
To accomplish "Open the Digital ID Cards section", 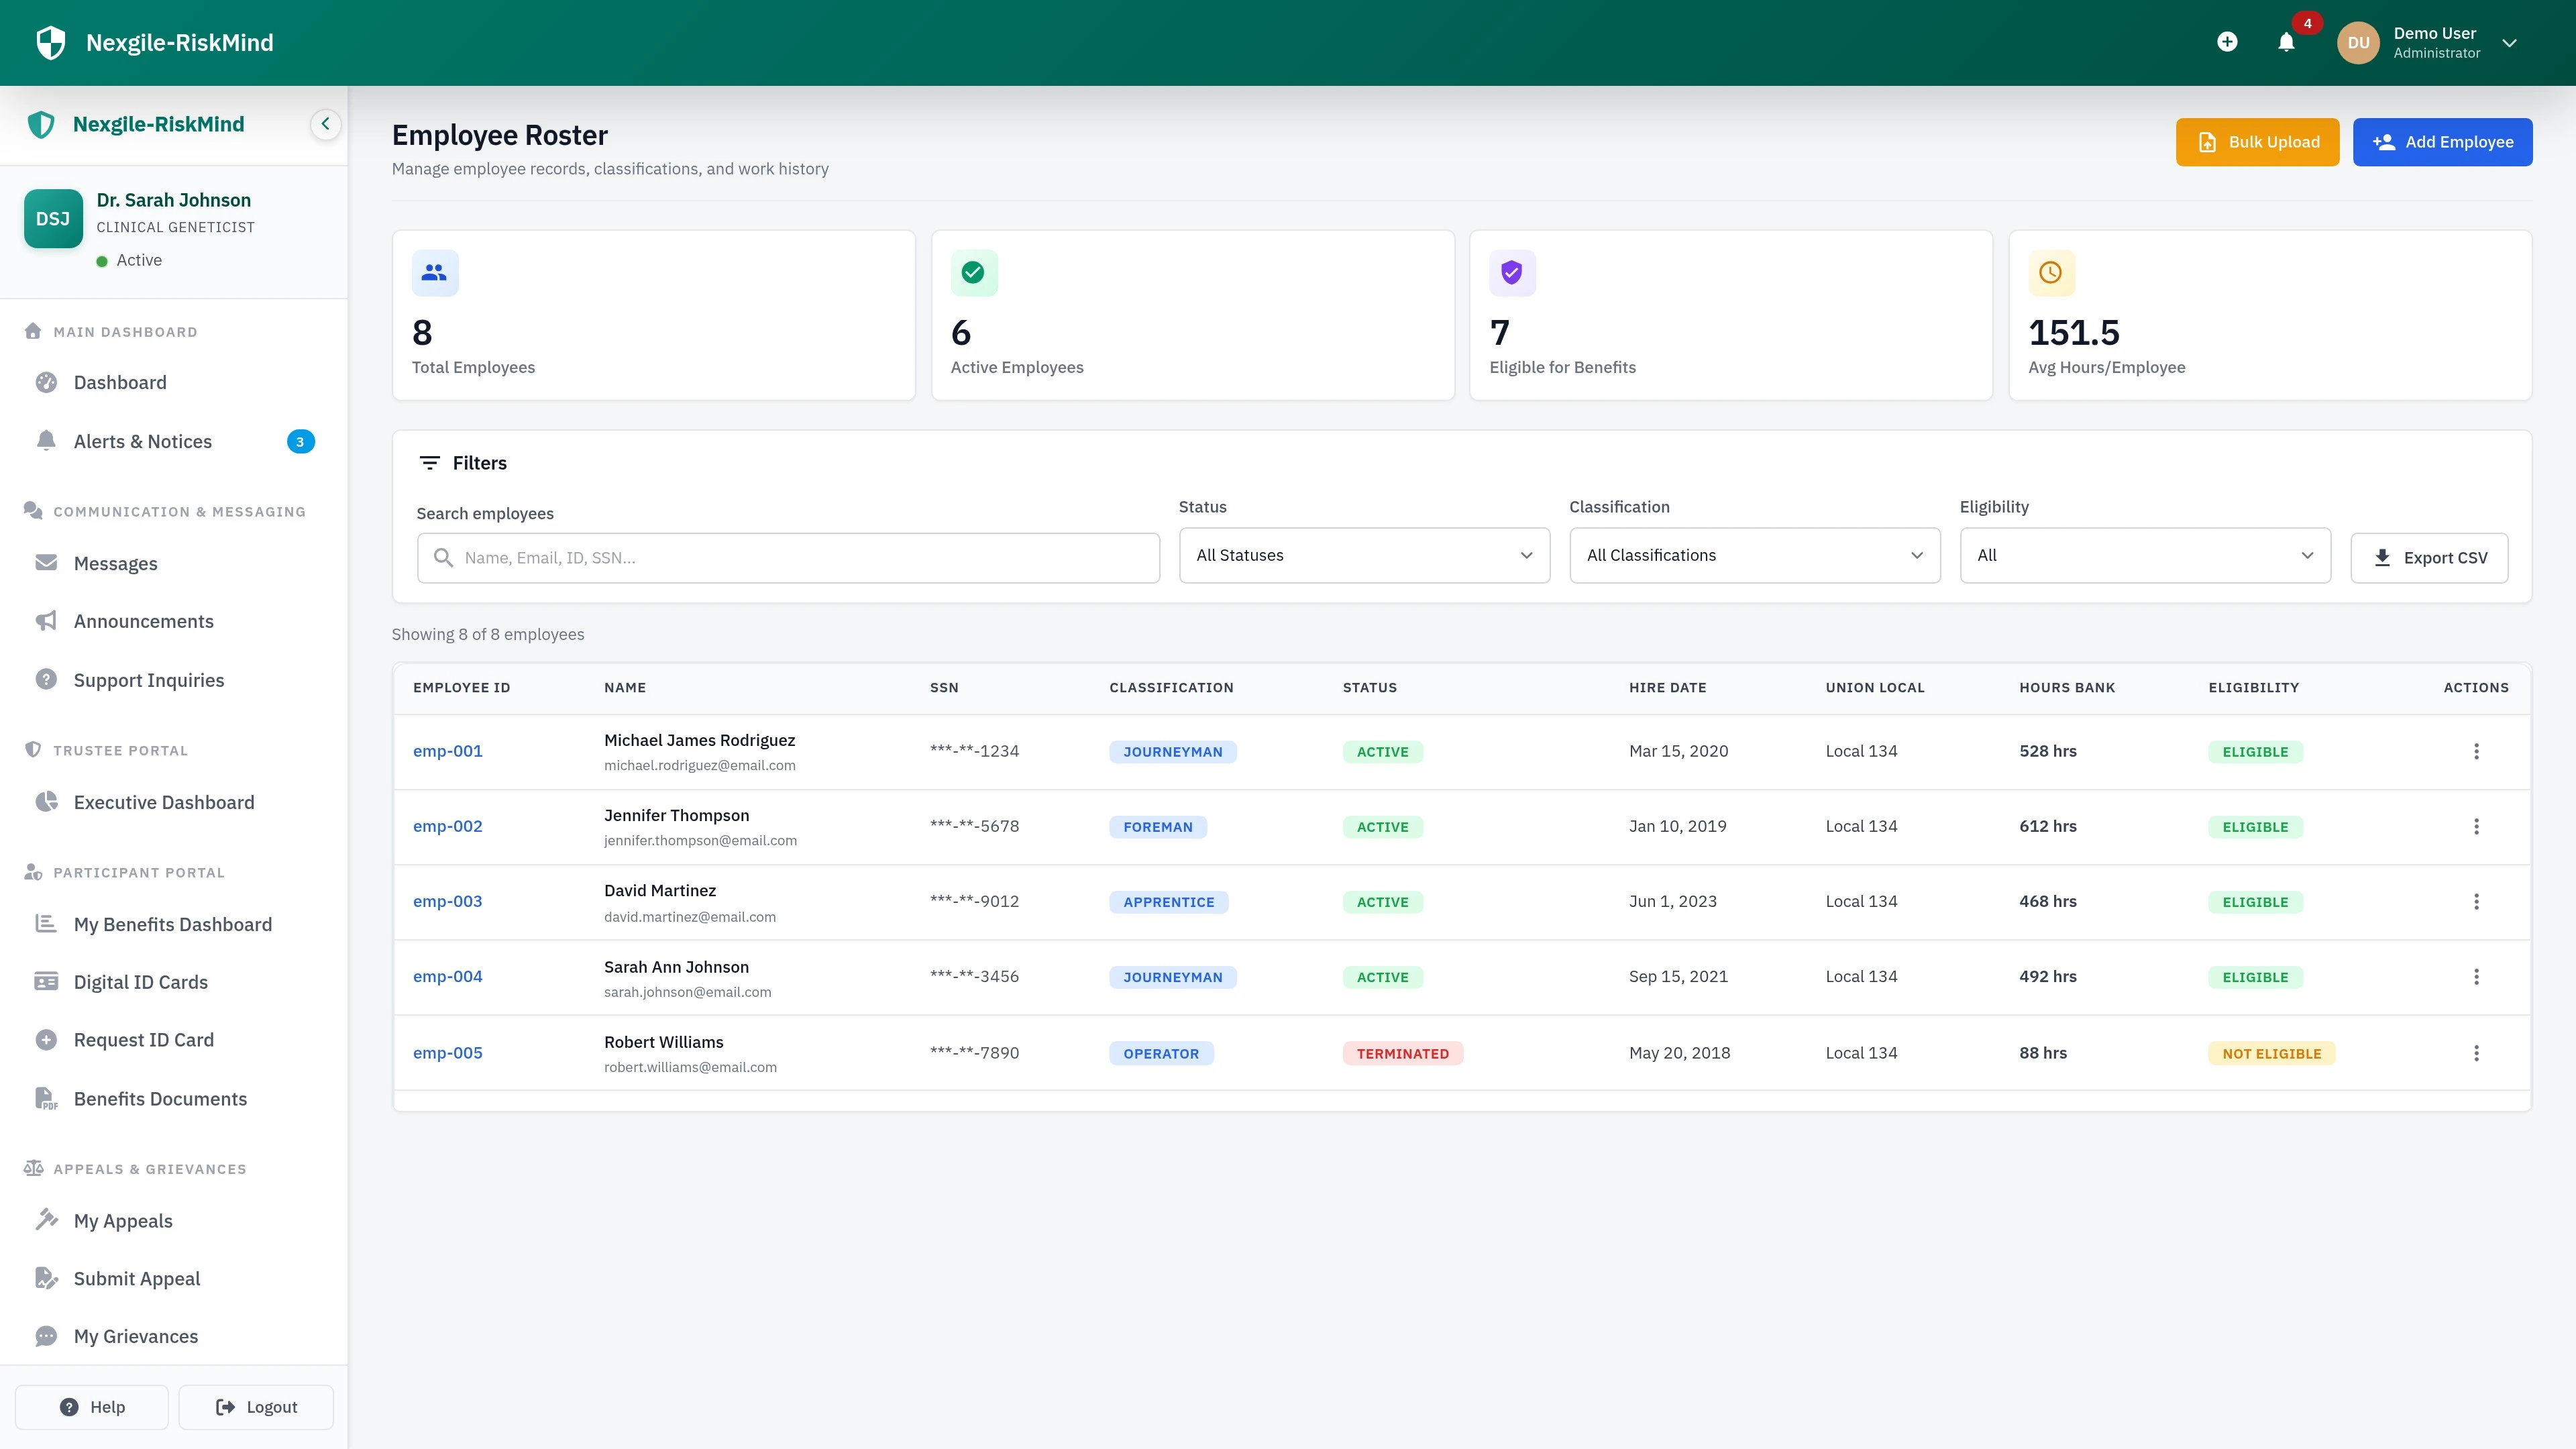I will [140, 981].
